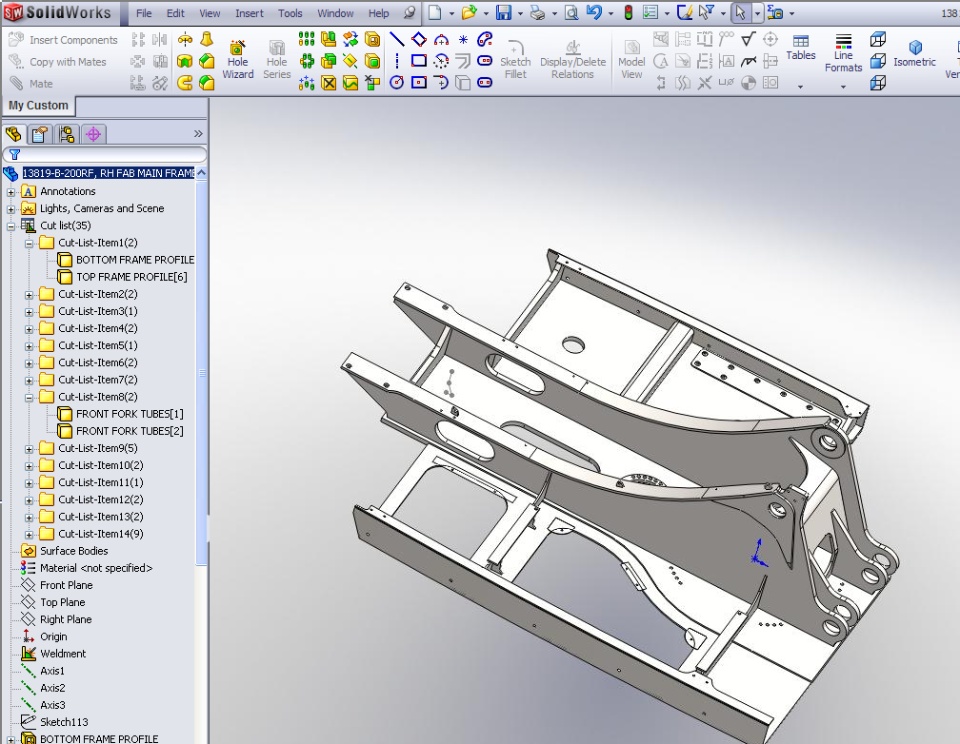
Task: Open the Tables dropdown arrow
Action: (800, 87)
